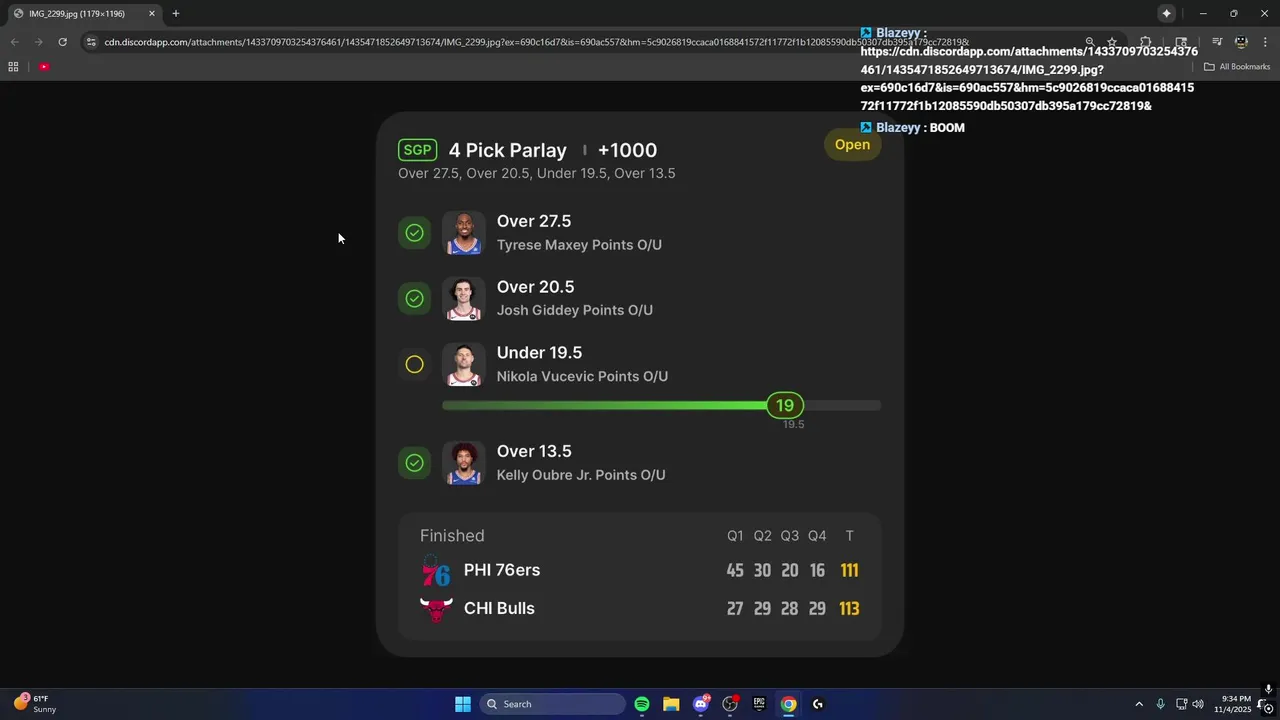This screenshot has height=720, width=1280.
Task: Open Epic Games Launcher from the taskbar
Action: click(759, 704)
